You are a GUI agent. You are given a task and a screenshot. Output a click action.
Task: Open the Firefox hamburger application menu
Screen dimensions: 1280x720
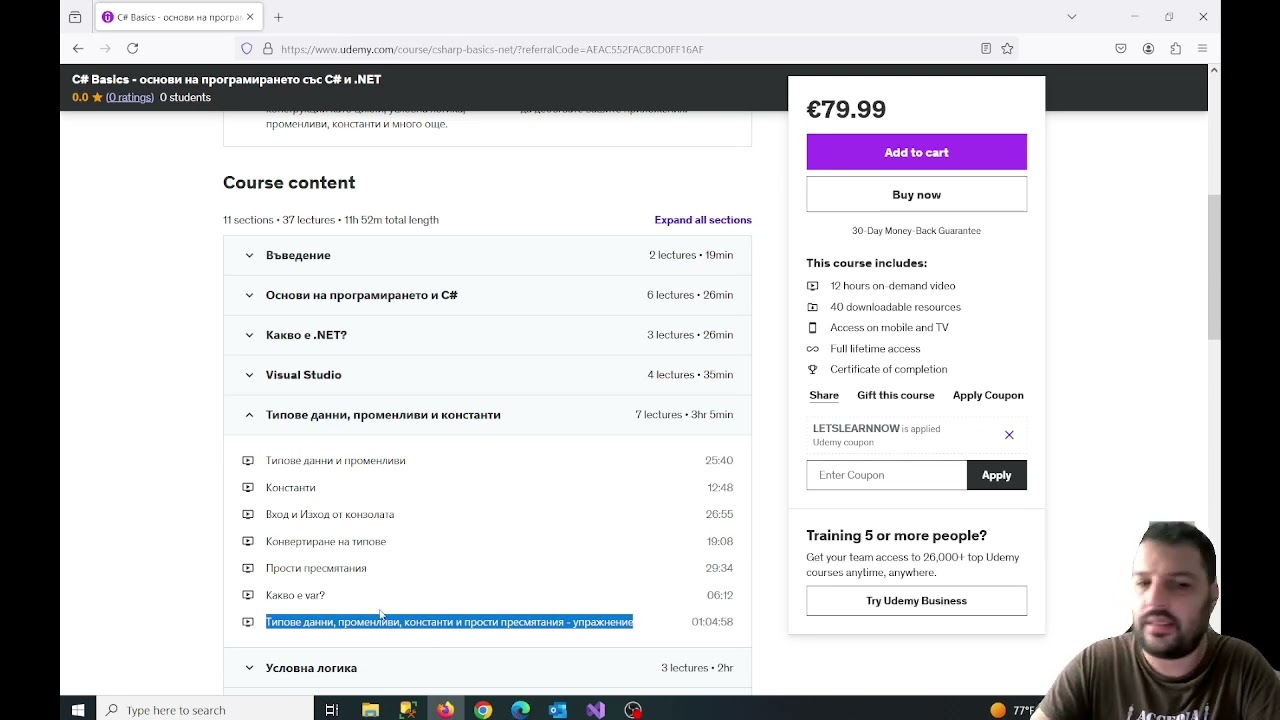pyautogui.click(x=1202, y=49)
